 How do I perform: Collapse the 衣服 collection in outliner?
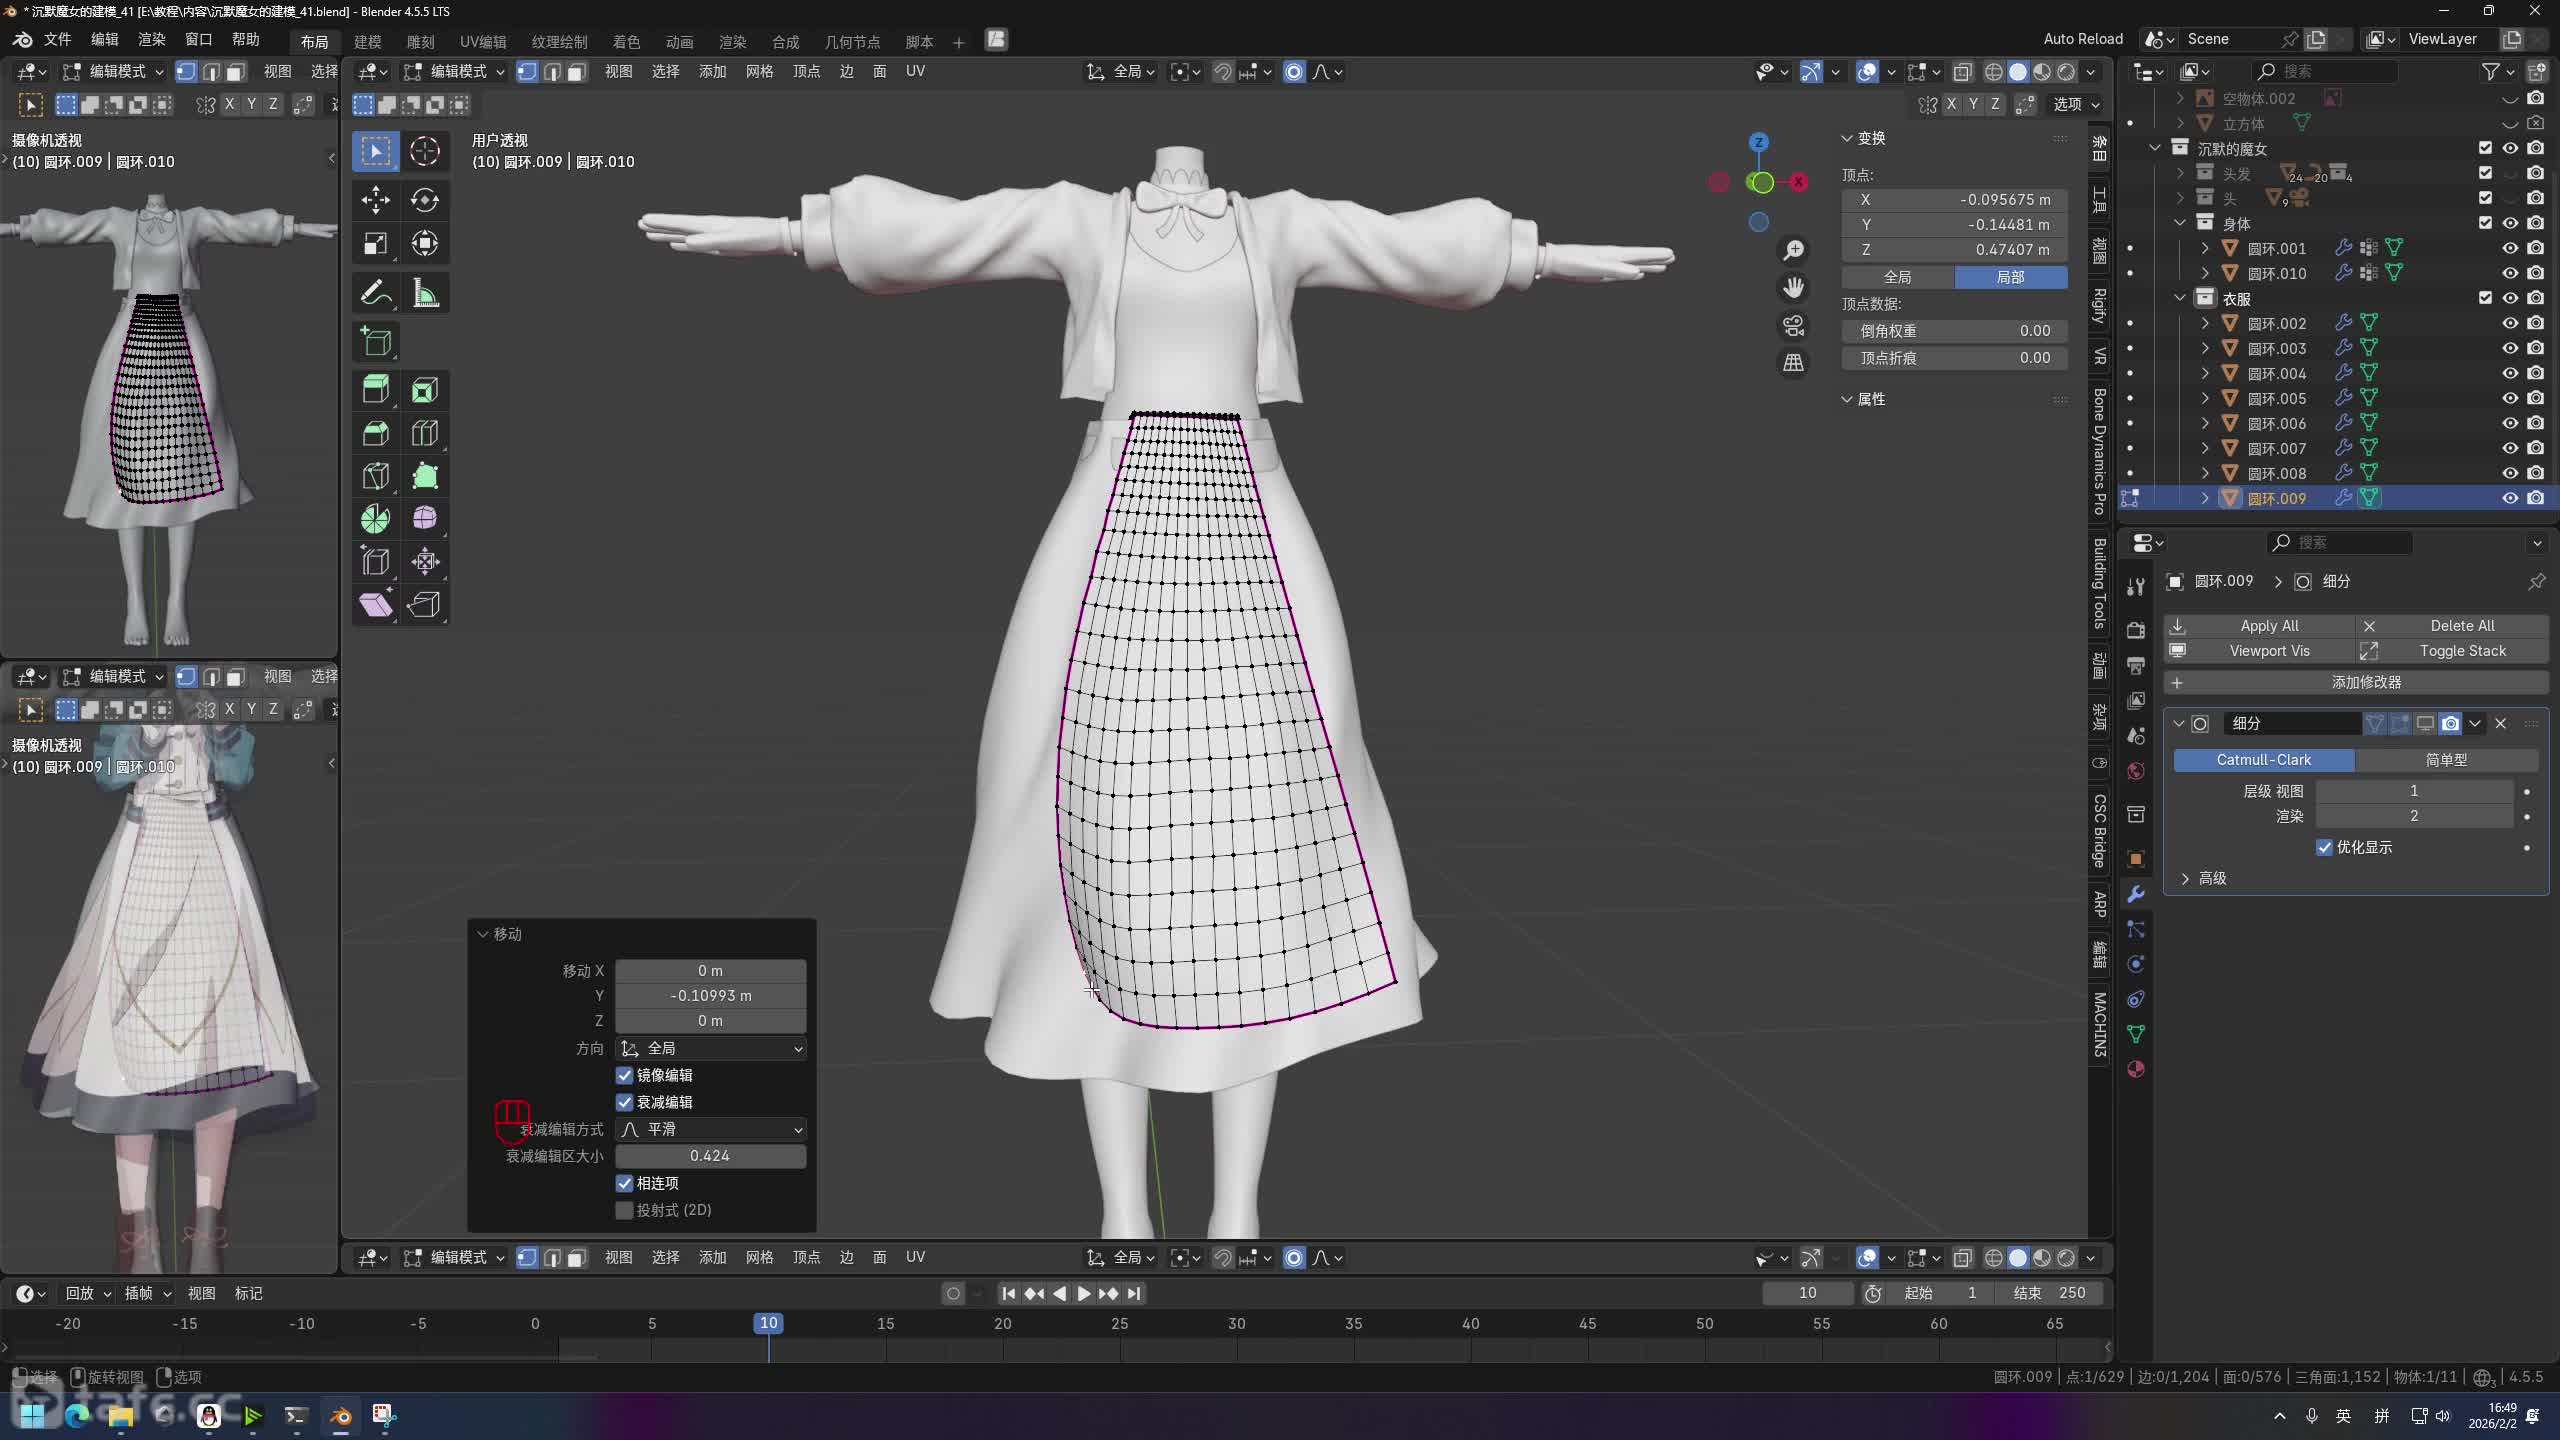click(x=2180, y=298)
